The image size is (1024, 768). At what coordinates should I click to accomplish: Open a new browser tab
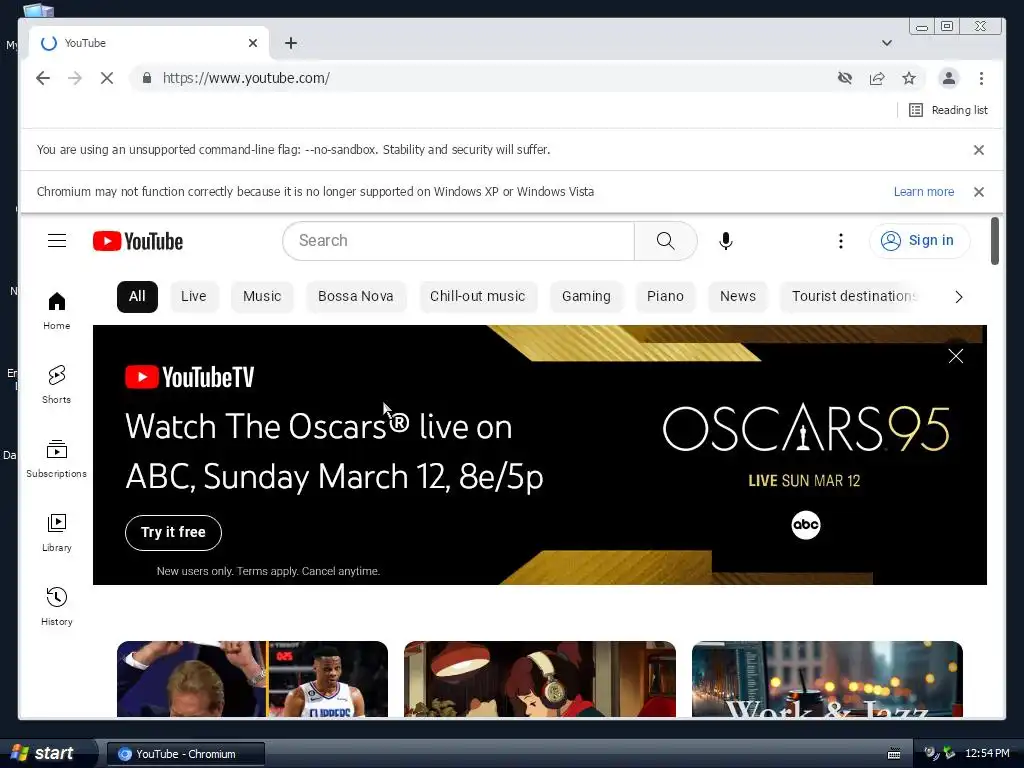tap(291, 43)
